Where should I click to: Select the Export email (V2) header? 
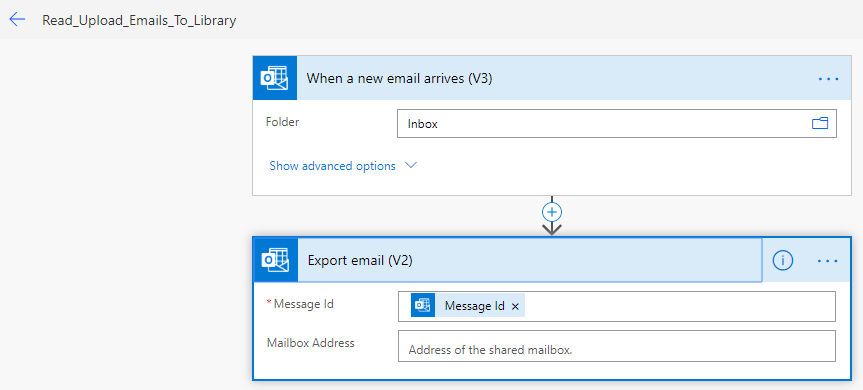pos(507,260)
